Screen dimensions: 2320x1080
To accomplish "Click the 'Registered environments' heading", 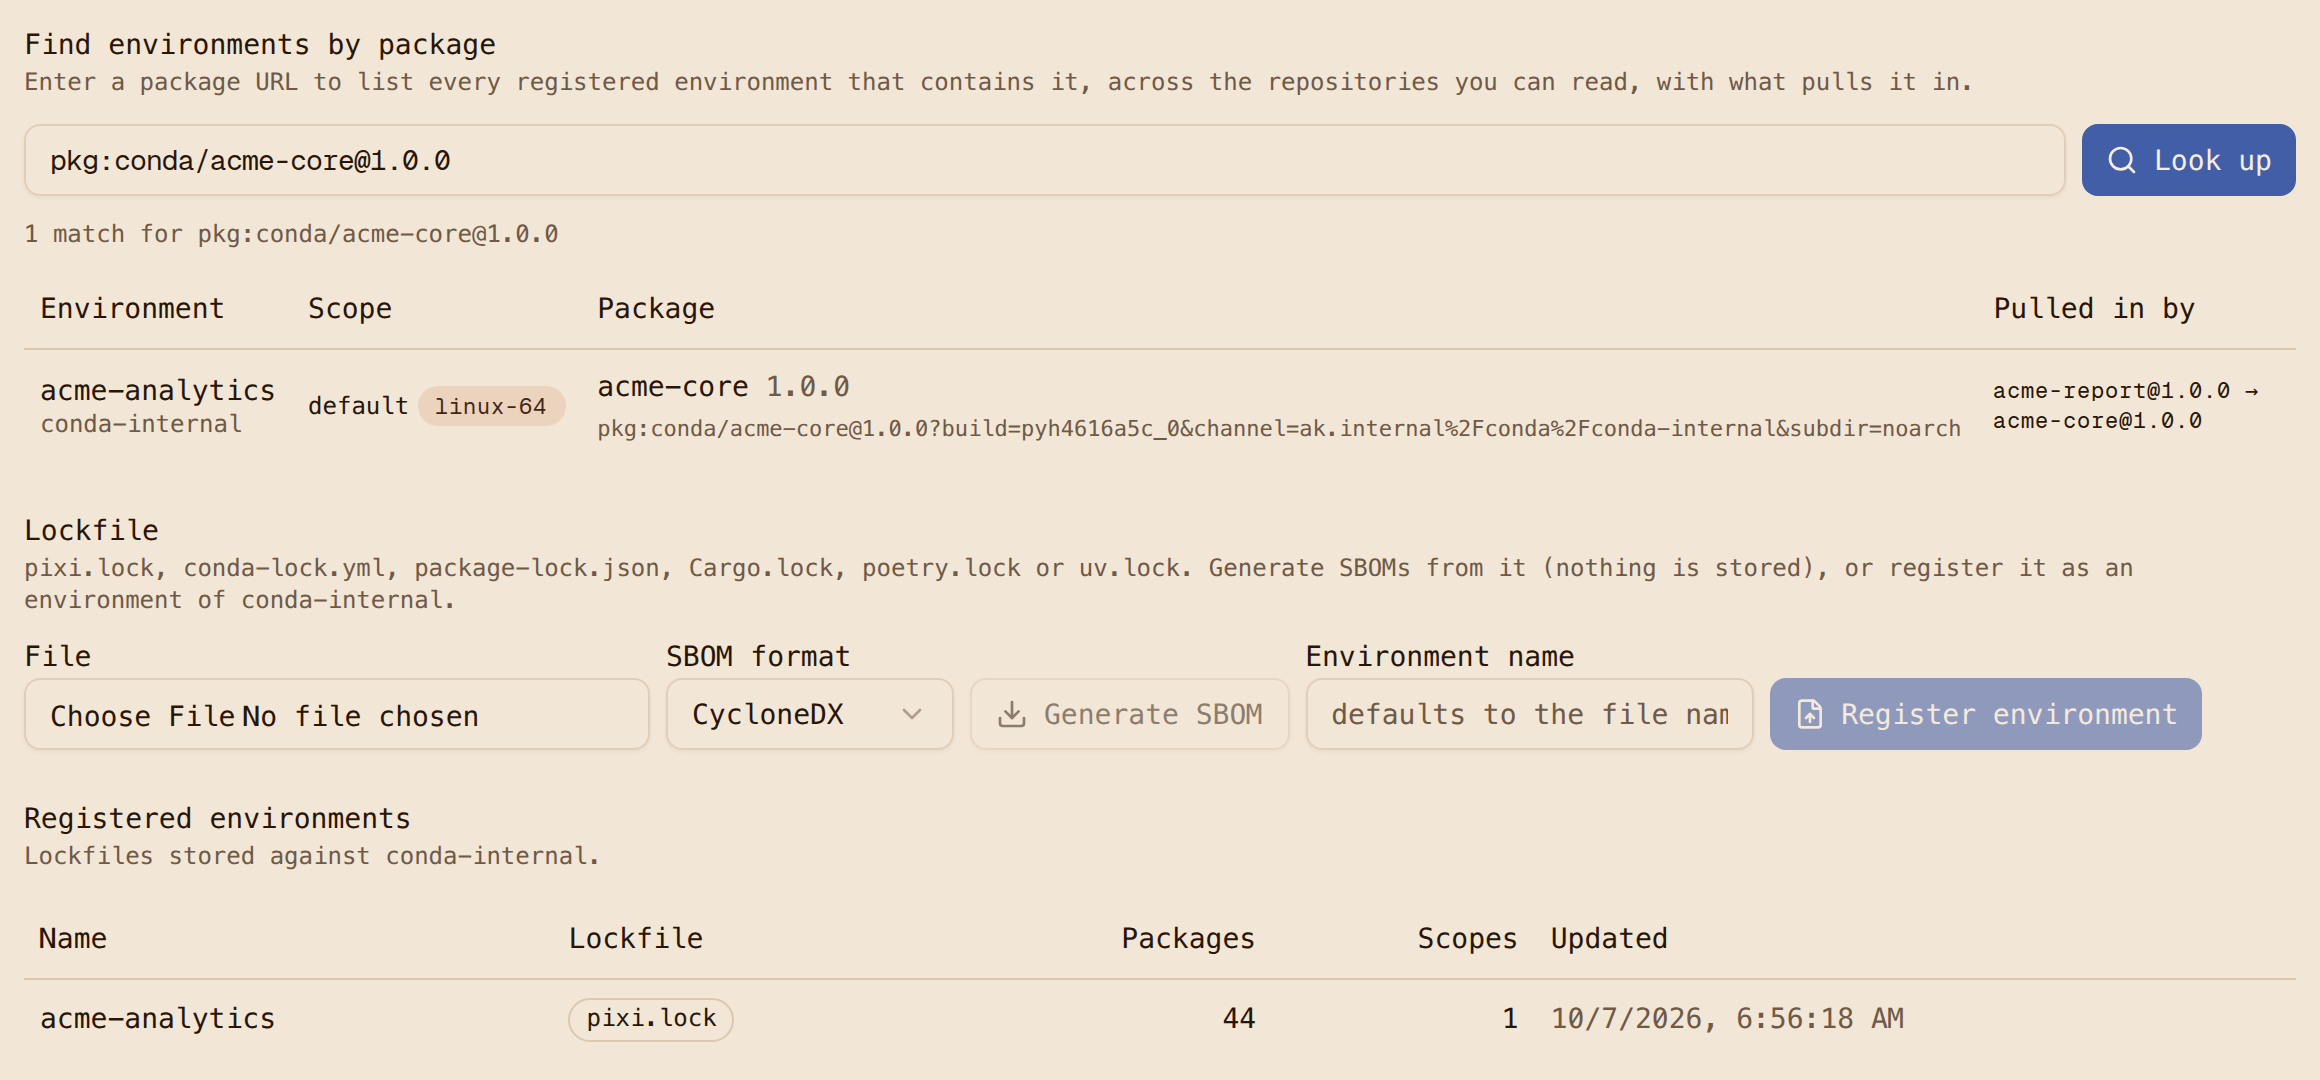I will (x=217, y=818).
